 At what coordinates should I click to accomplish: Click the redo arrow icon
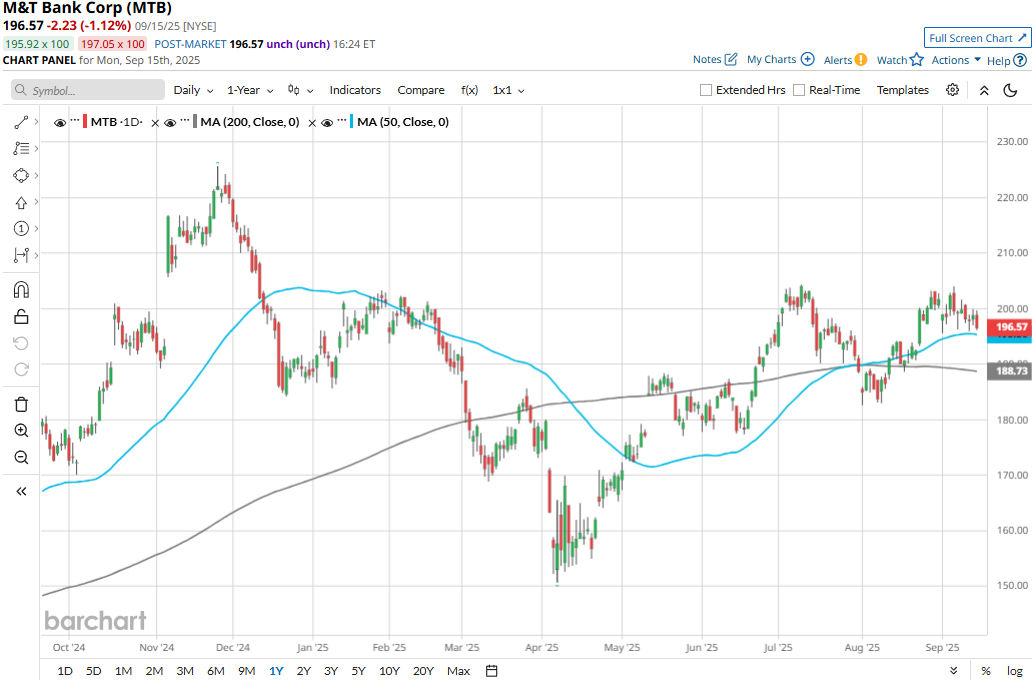[21, 370]
